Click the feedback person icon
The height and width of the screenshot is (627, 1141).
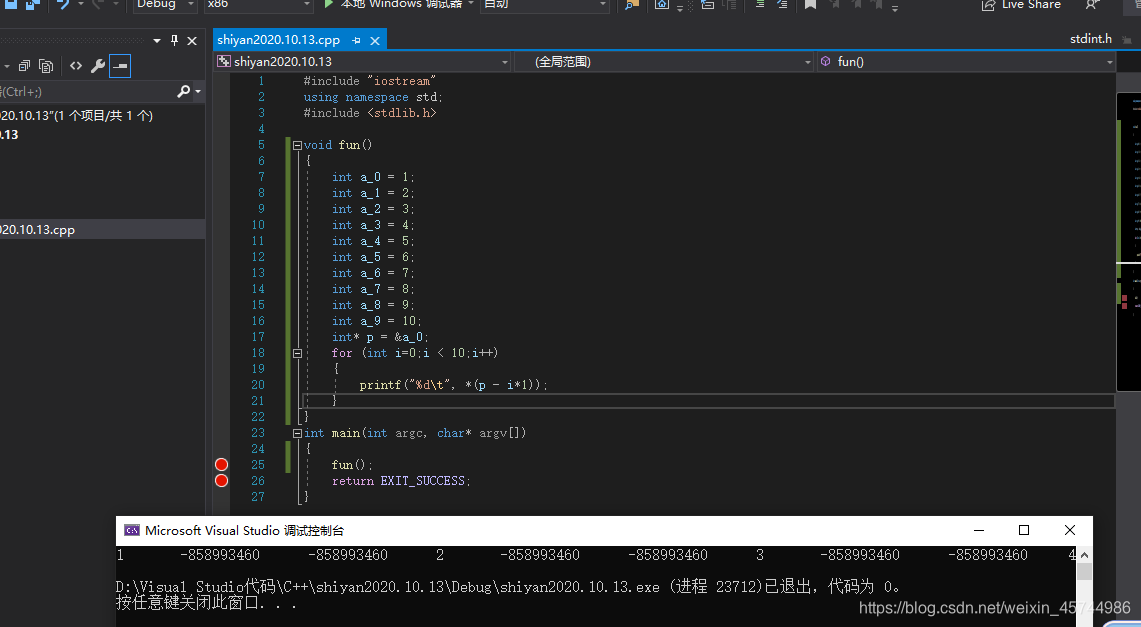click(1092, 4)
